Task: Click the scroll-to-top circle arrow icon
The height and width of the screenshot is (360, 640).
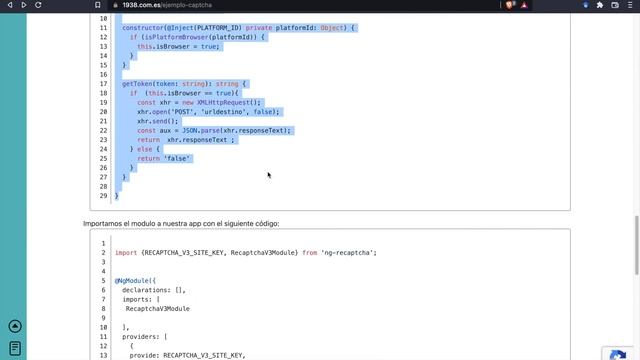Action: (15, 326)
